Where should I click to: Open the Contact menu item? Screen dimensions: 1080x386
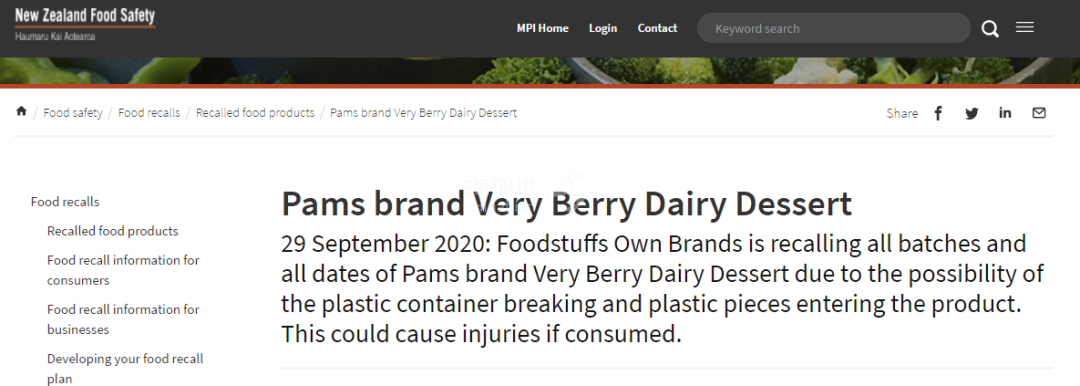pos(657,28)
